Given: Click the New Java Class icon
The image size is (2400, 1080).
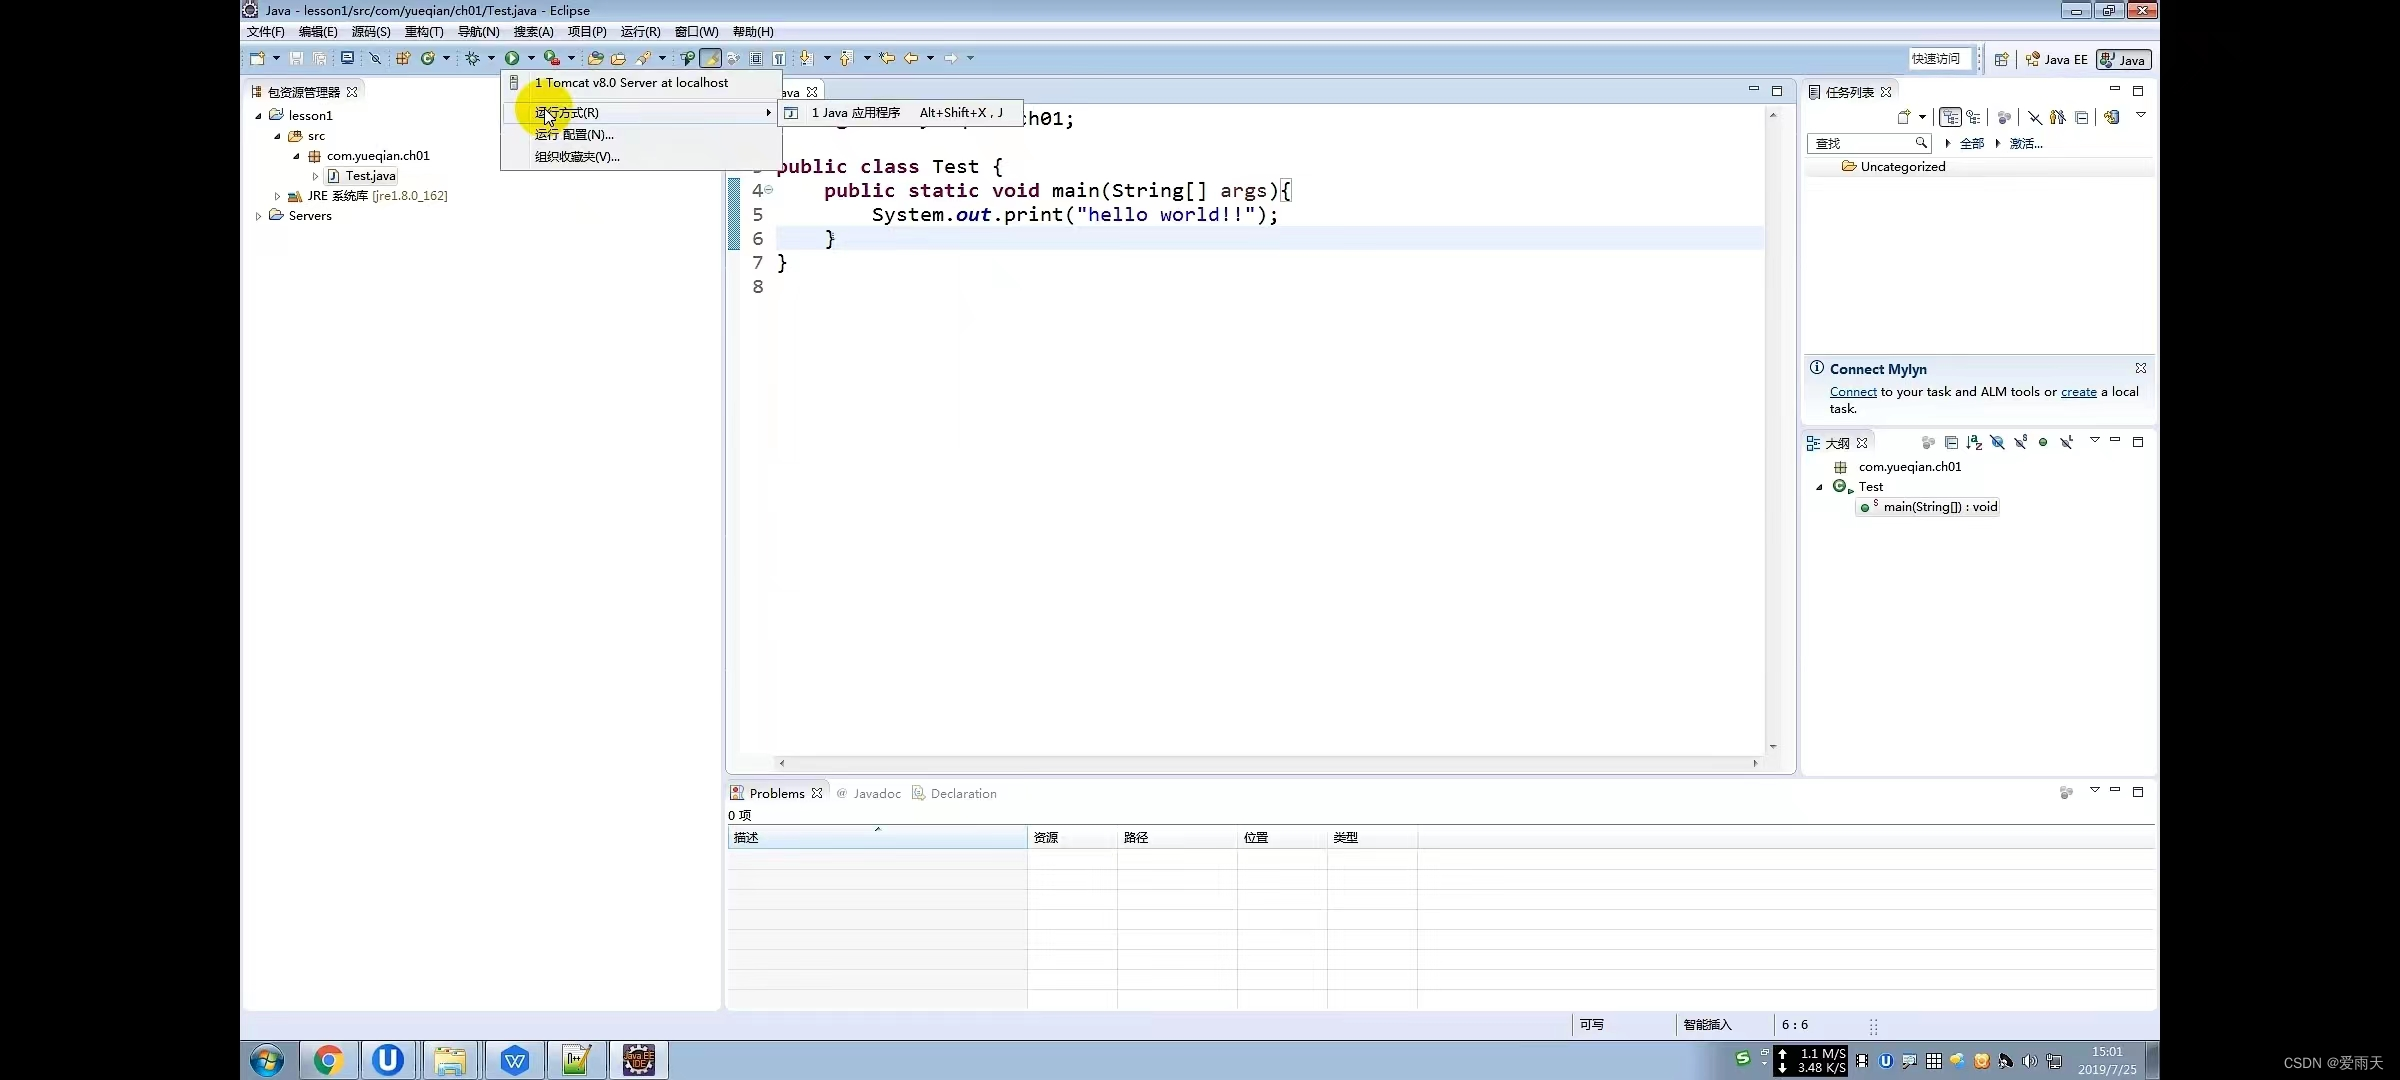Looking at the screenshot, I should (x=427, y=59).
